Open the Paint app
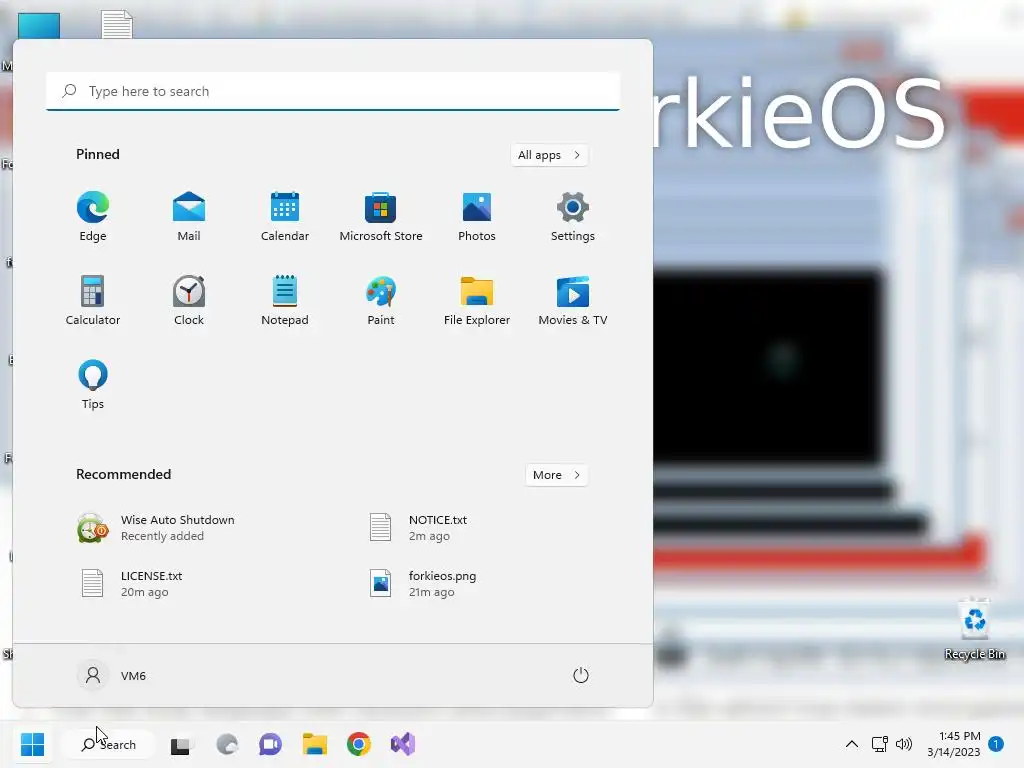Viewport: 1024px width, 768px height. coord(381,300)
